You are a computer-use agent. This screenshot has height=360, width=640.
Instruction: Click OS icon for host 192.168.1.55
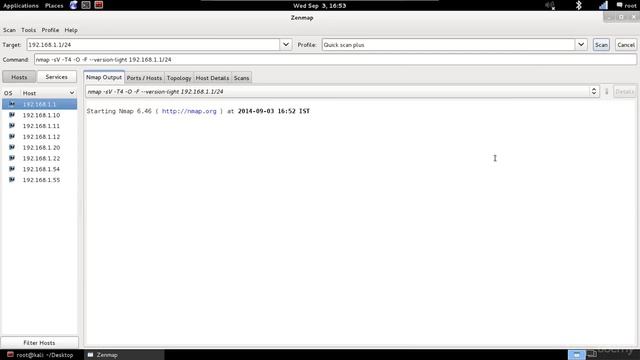click(x=12, y=180)
